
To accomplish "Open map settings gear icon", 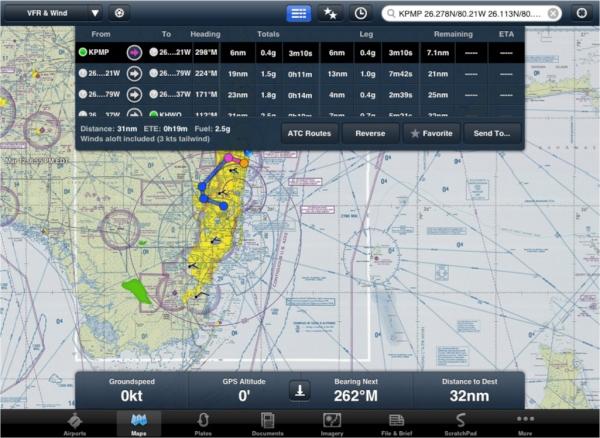I will (x=119, y=13).
